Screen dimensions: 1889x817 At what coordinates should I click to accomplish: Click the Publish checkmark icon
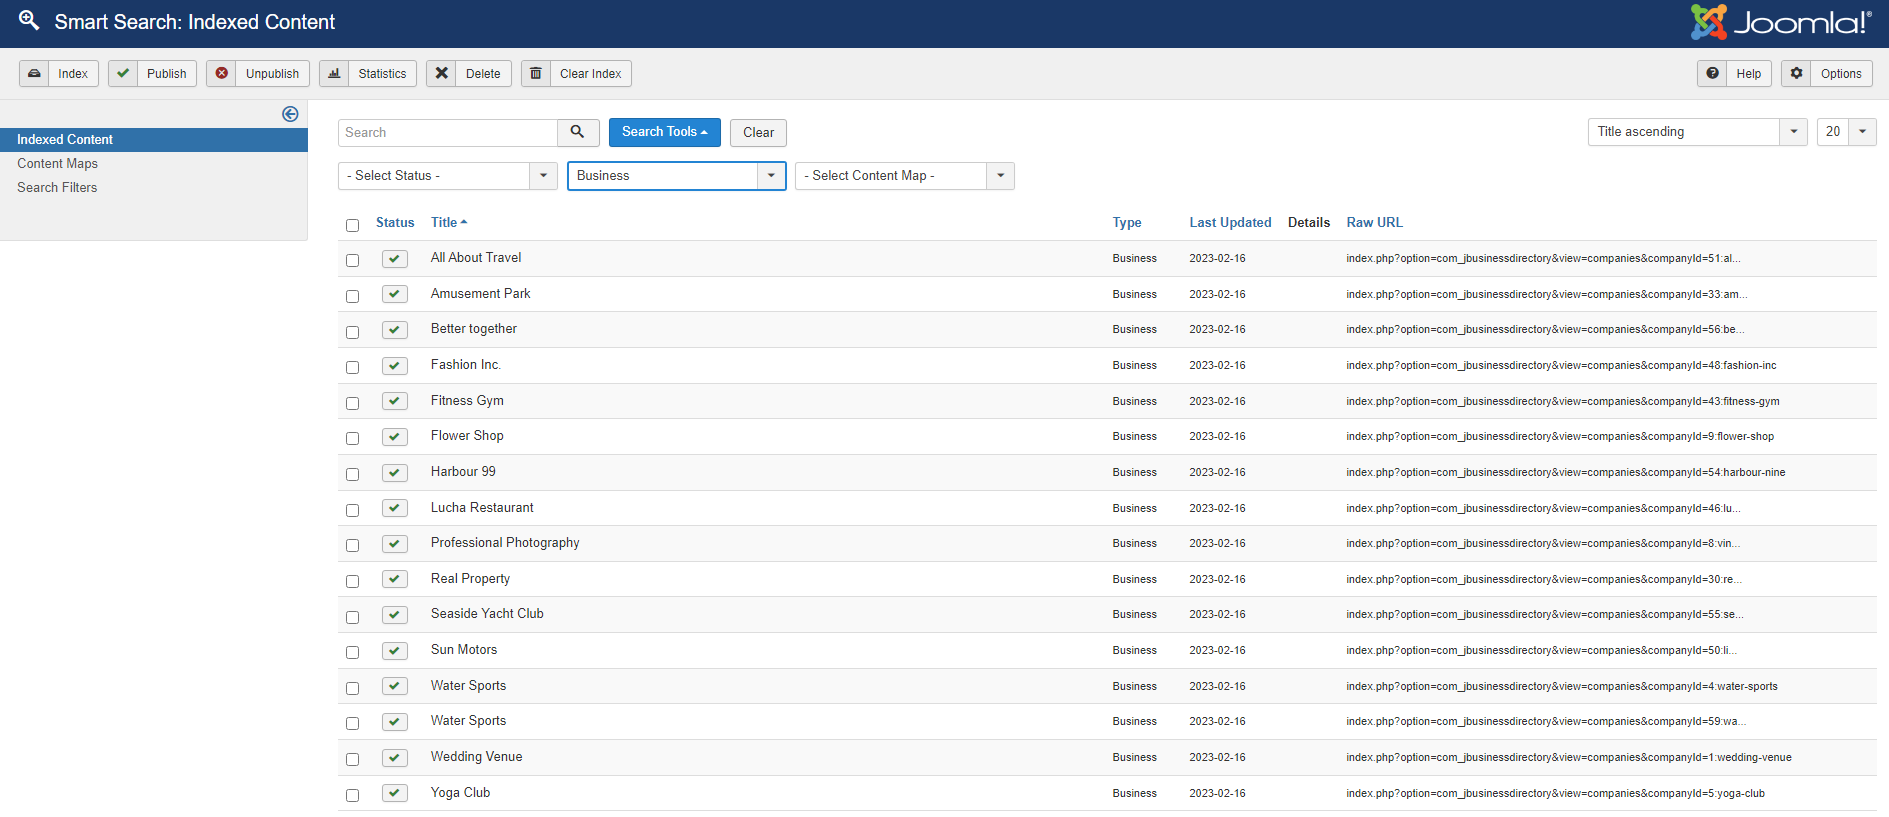pos(123,73)
